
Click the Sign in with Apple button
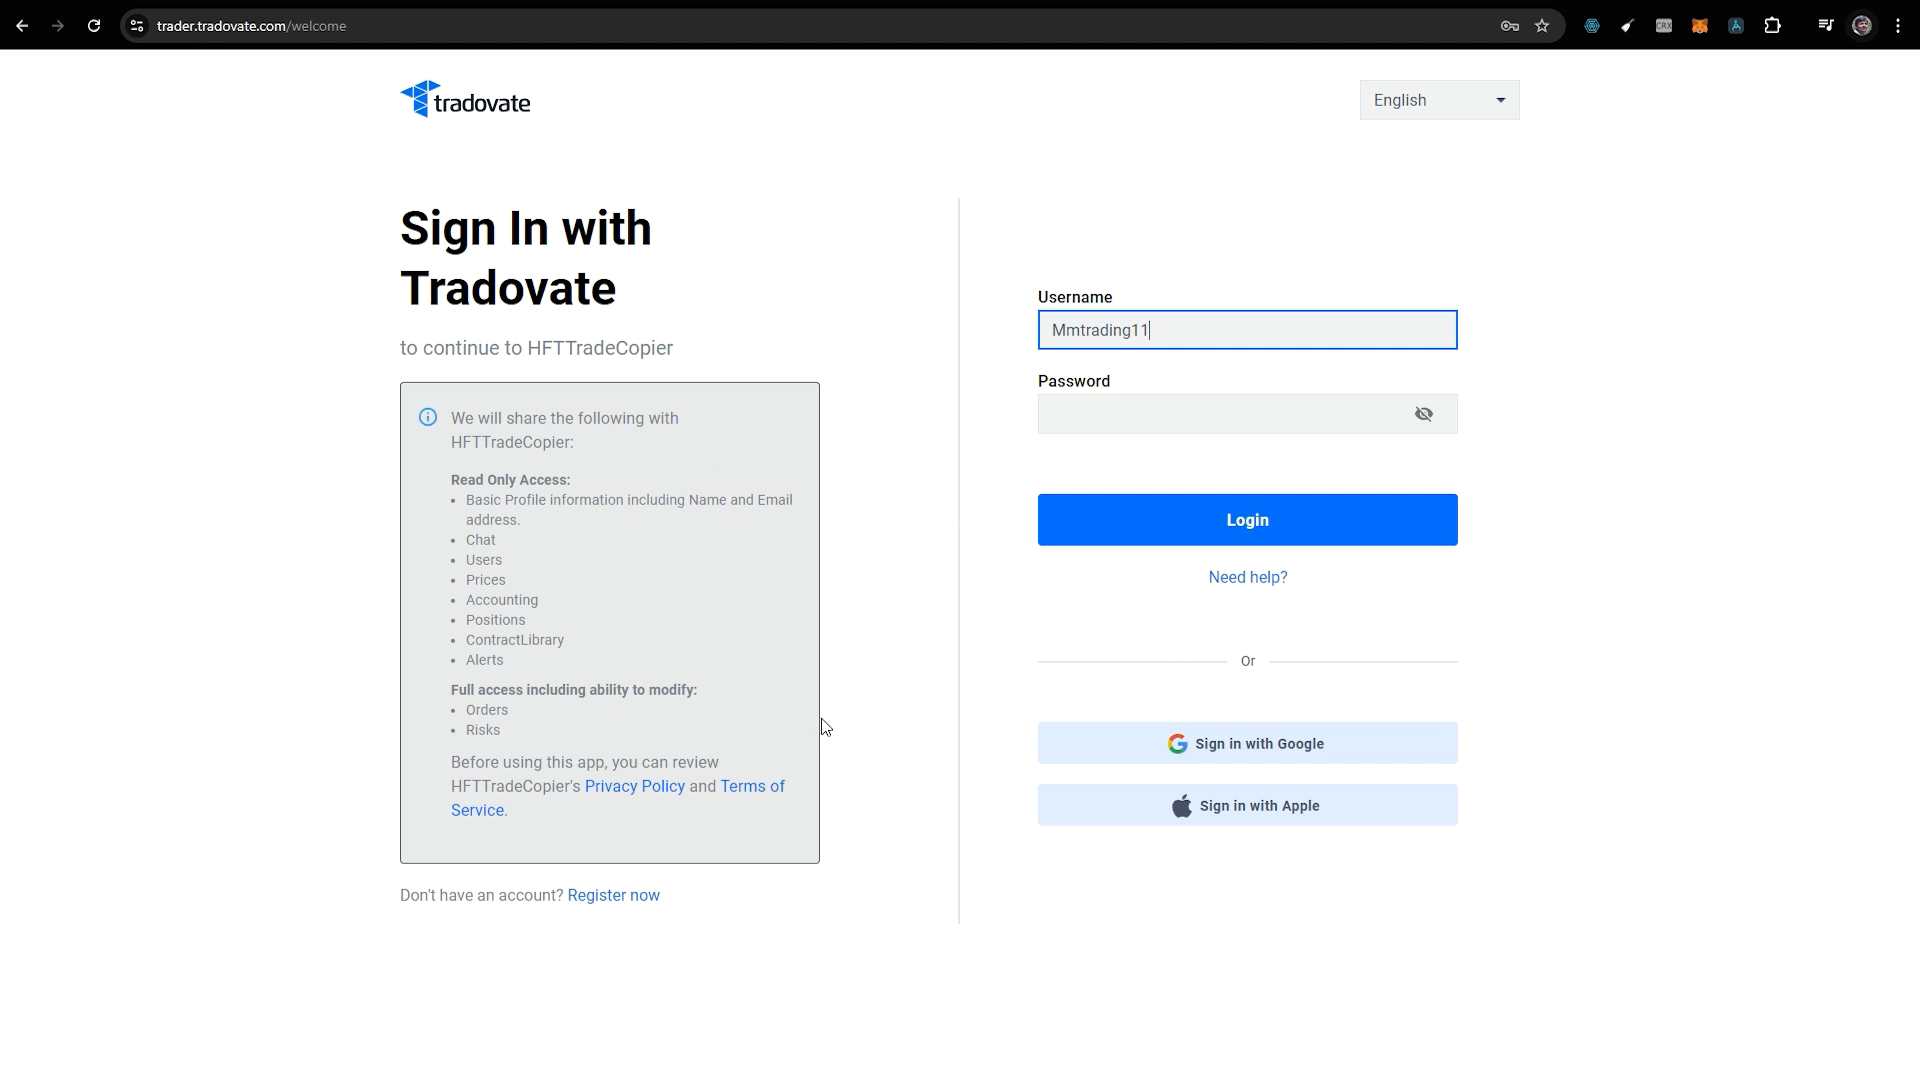[x=1246, y=806]
